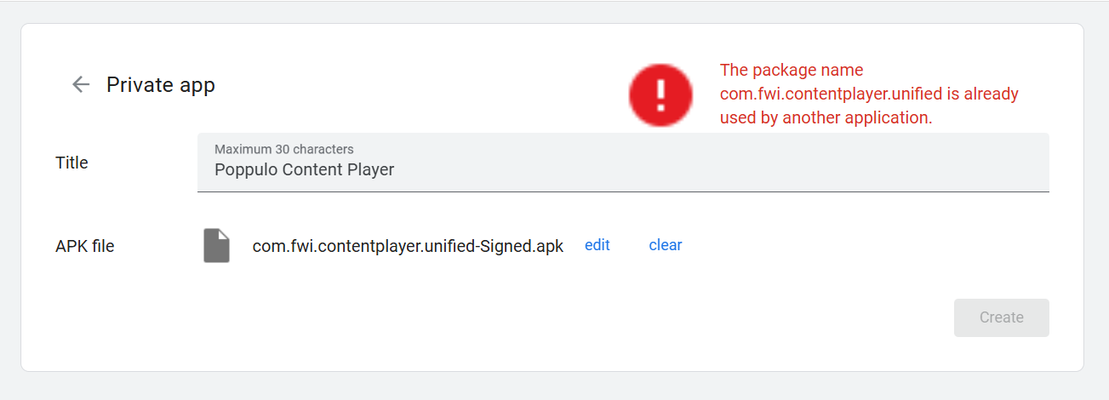Click the blank space between 'edit' and 'clear'
Image resolution: width=1109 pixels, height=400 pixels.
629,245
